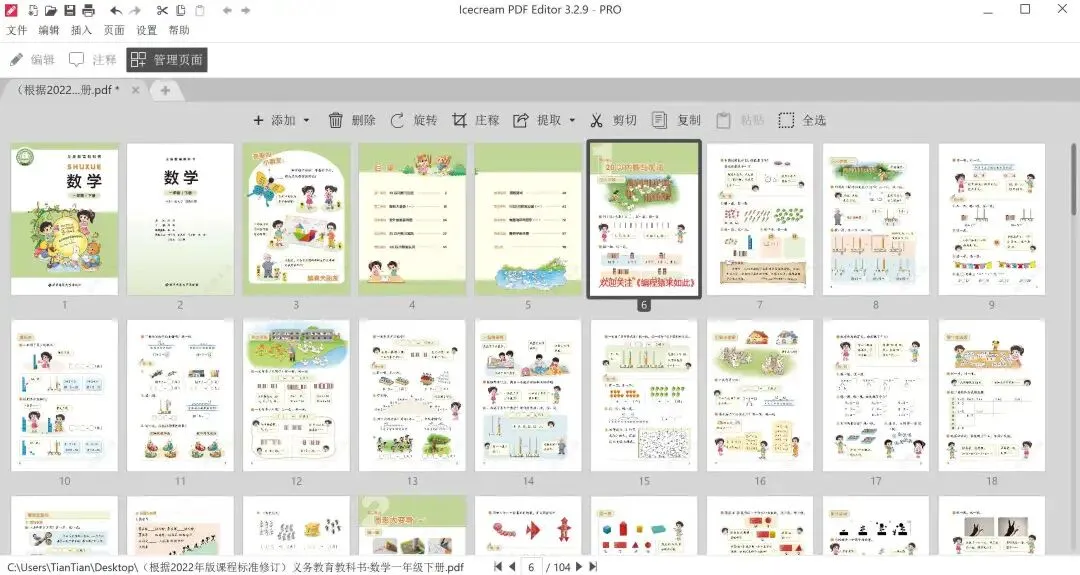Switch to 注释 annotation mode
This screenshot has height=575, width=1080.
[93, 60]
